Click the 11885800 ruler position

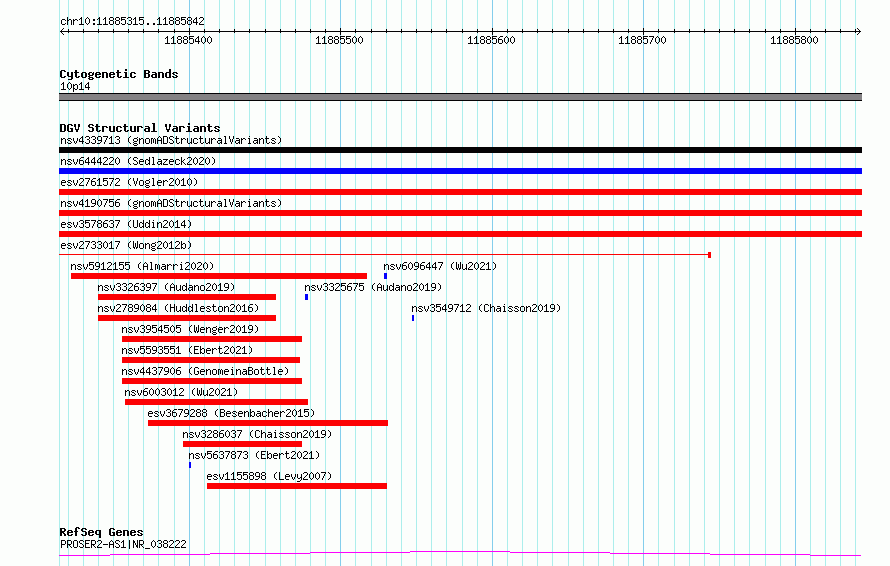tap(795, 40)
